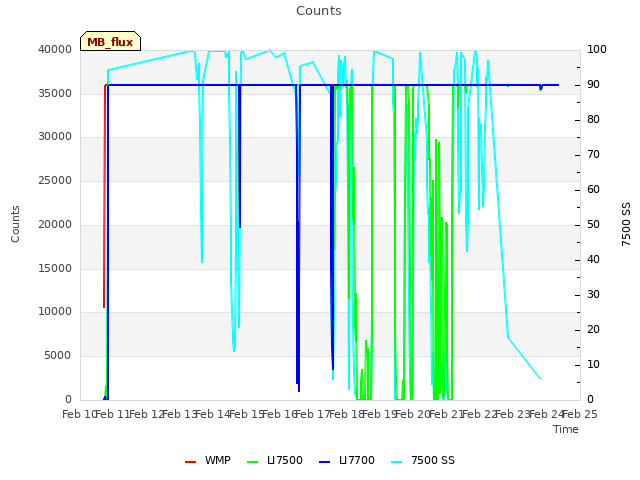Click the 20000 y-axis tick label
The image size is (640, 480).
(55, 224)
